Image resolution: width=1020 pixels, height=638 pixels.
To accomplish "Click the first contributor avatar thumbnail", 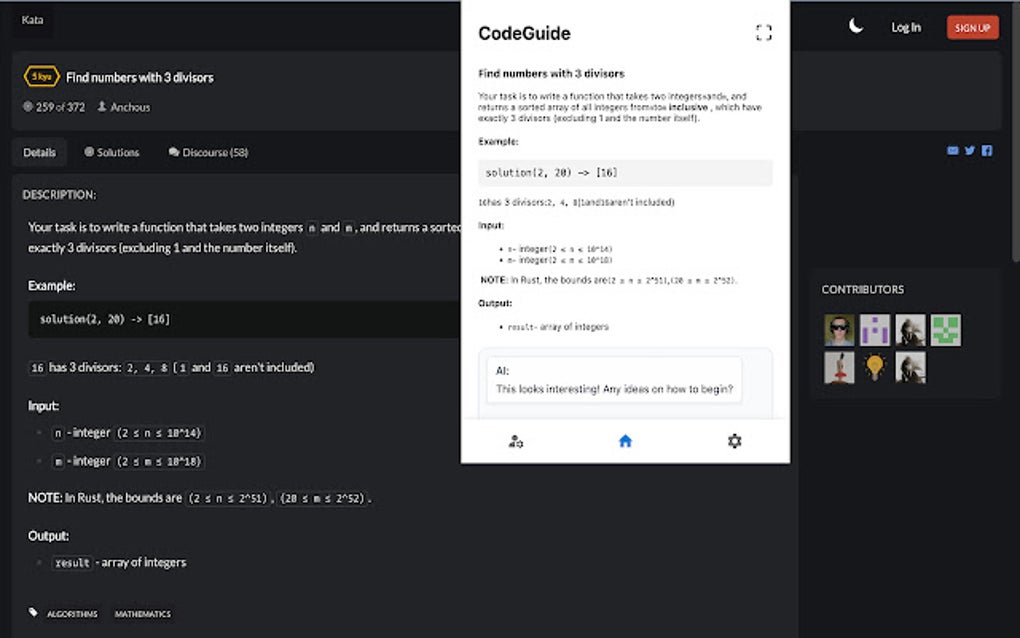I will (x=838, y=329).
